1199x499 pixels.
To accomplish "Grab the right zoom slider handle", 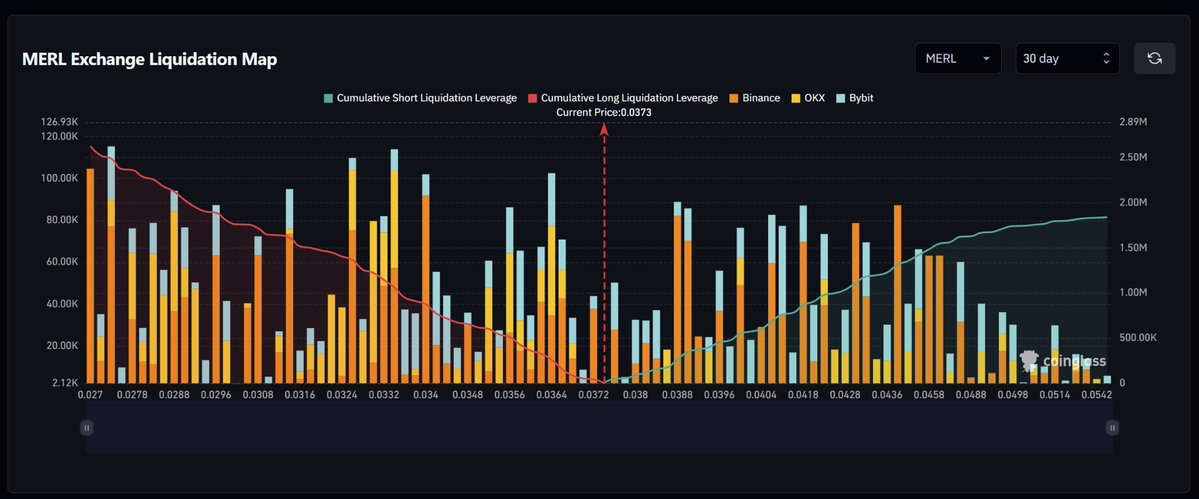I will (x=1113, y=428).
